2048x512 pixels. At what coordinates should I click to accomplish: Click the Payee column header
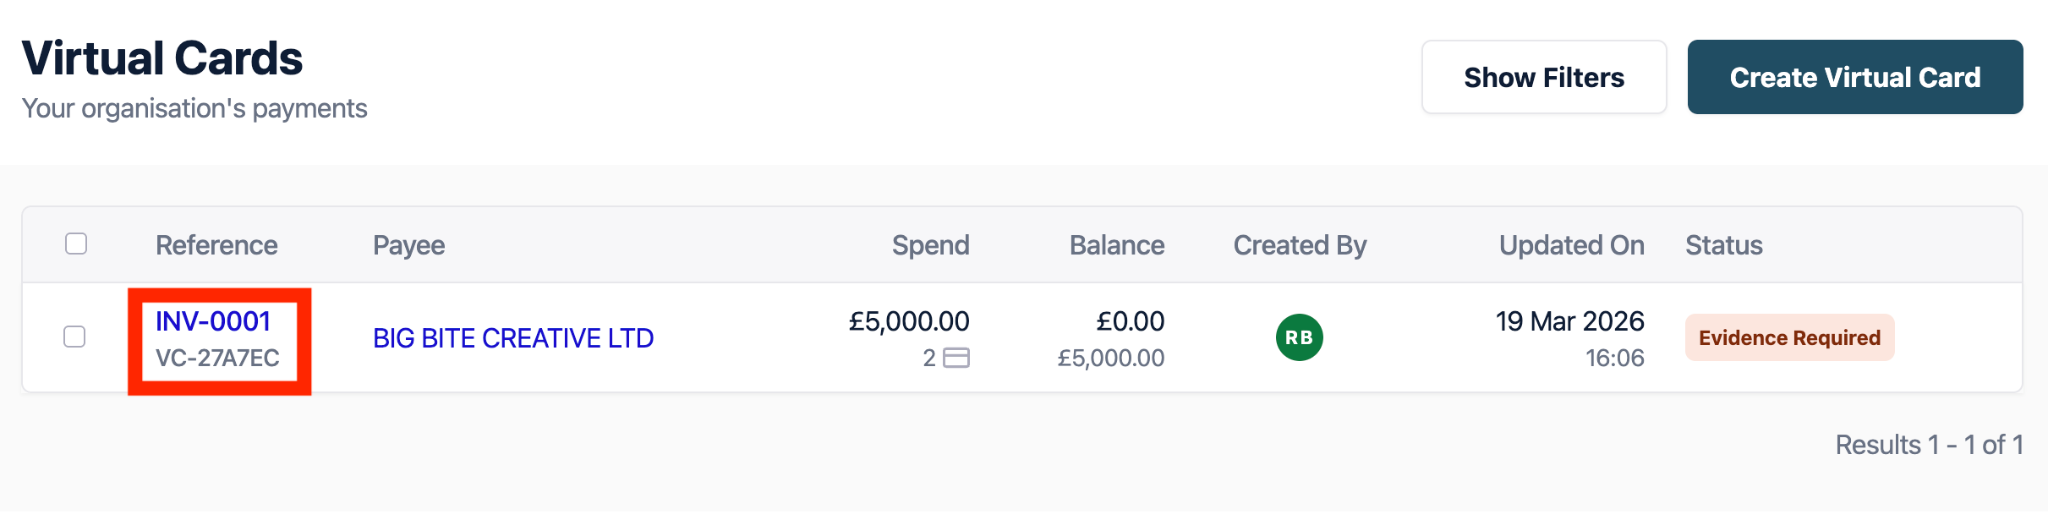pyautogui.click(x=408, y=245)
